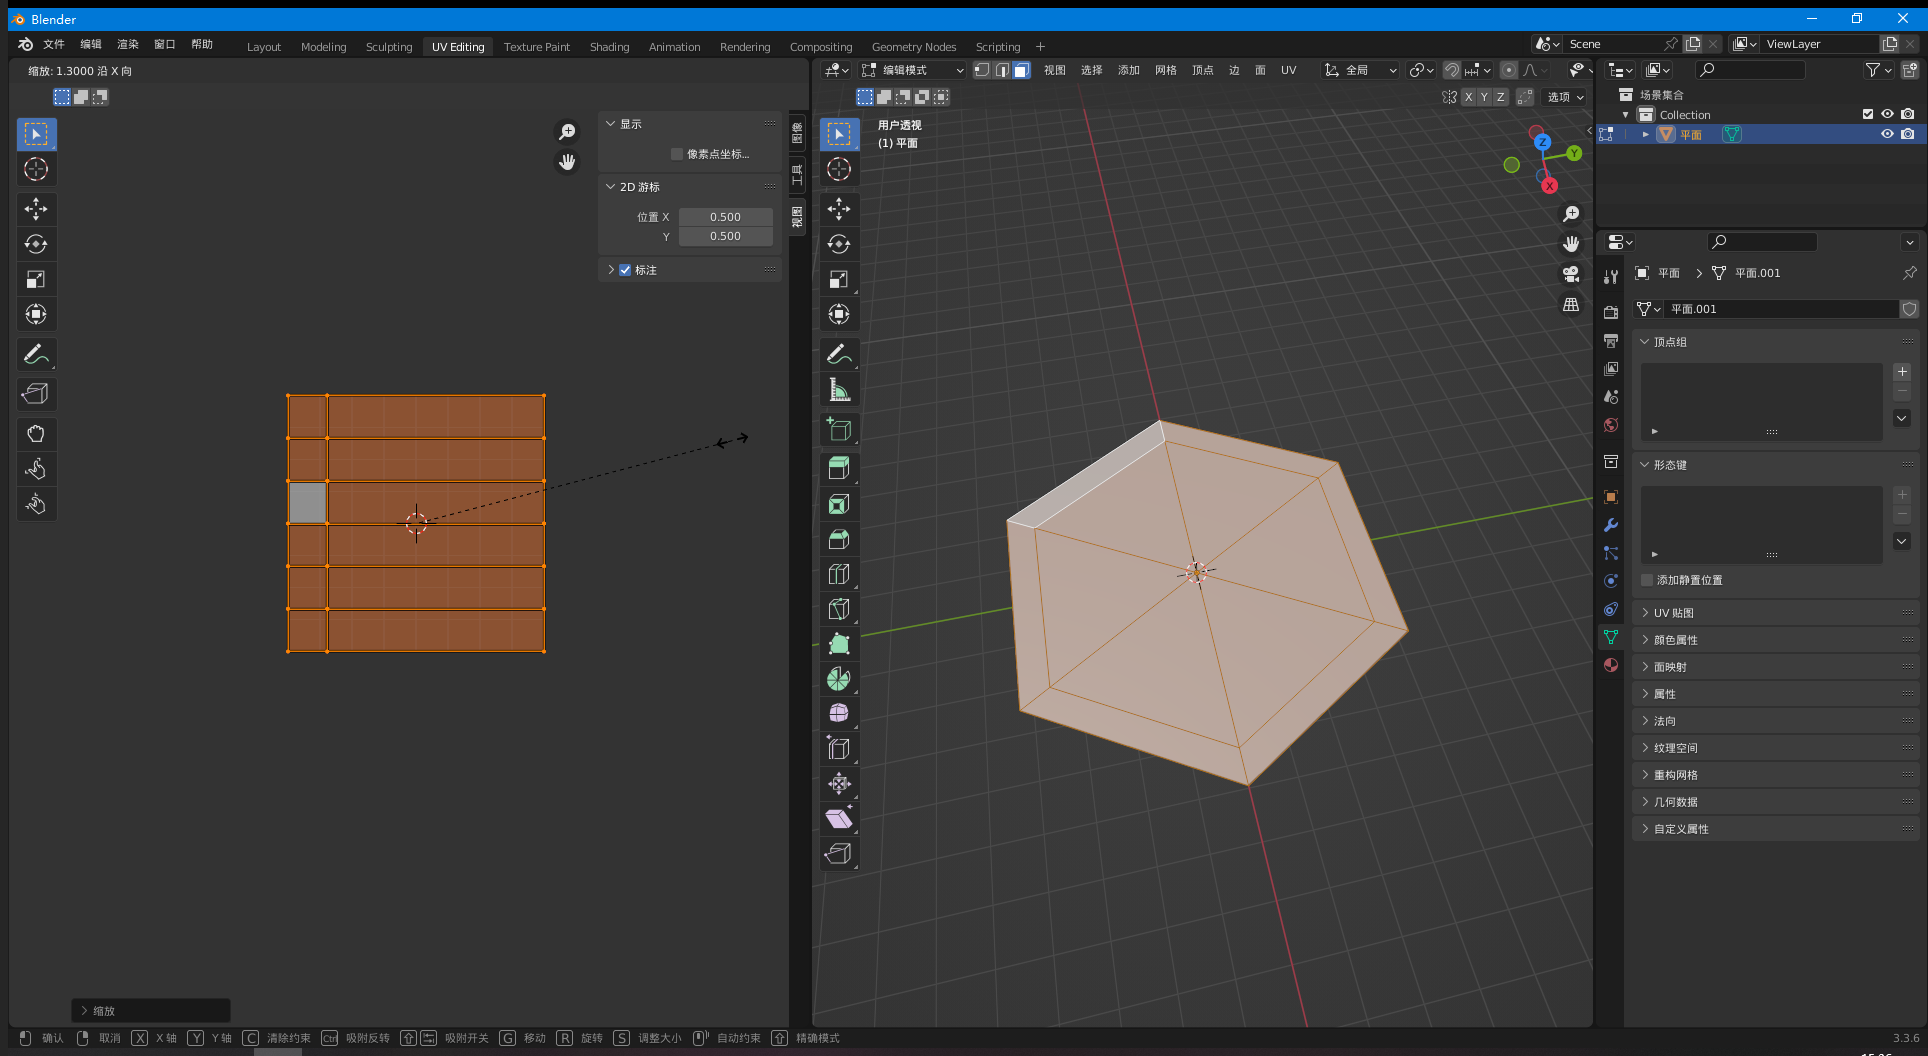
Task: Select the Shrink/Fatten tool
Action: 839,783
